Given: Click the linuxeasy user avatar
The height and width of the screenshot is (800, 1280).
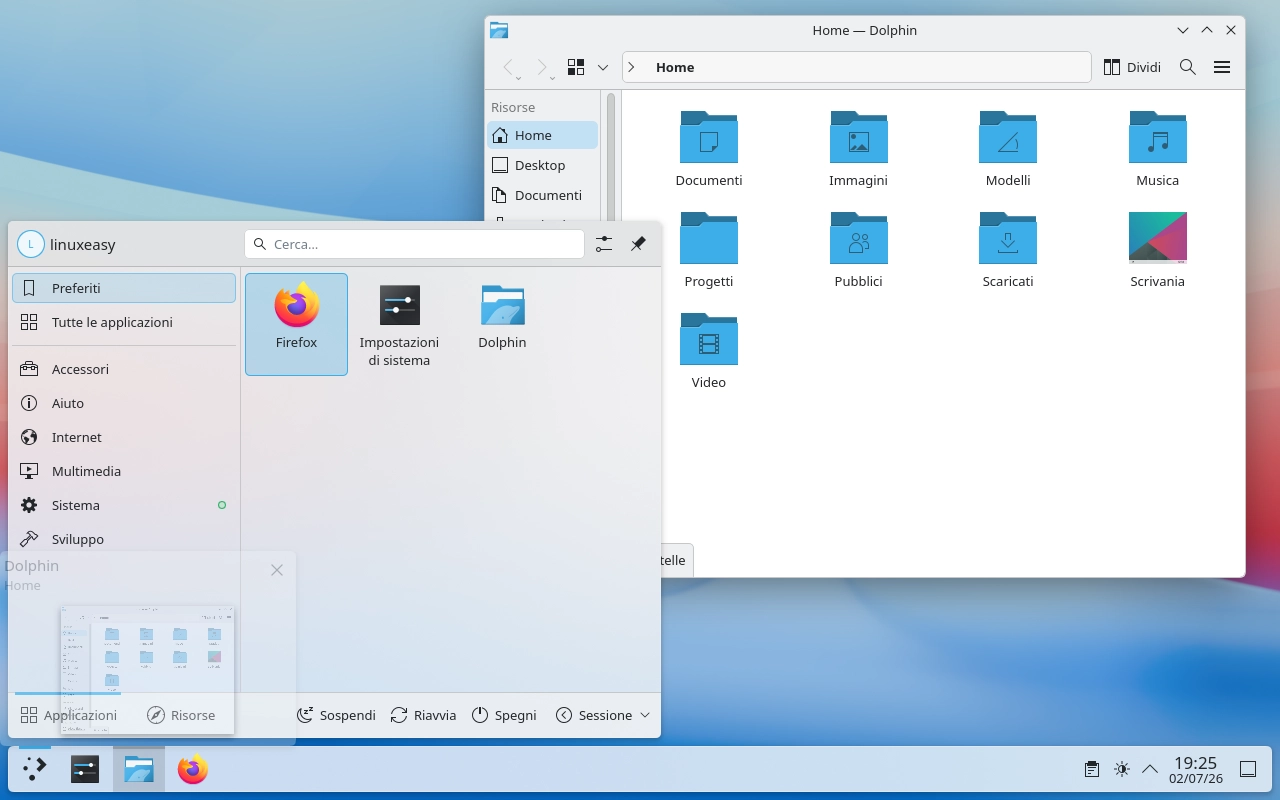Looking at the screenshot, I should pos(31,244).
